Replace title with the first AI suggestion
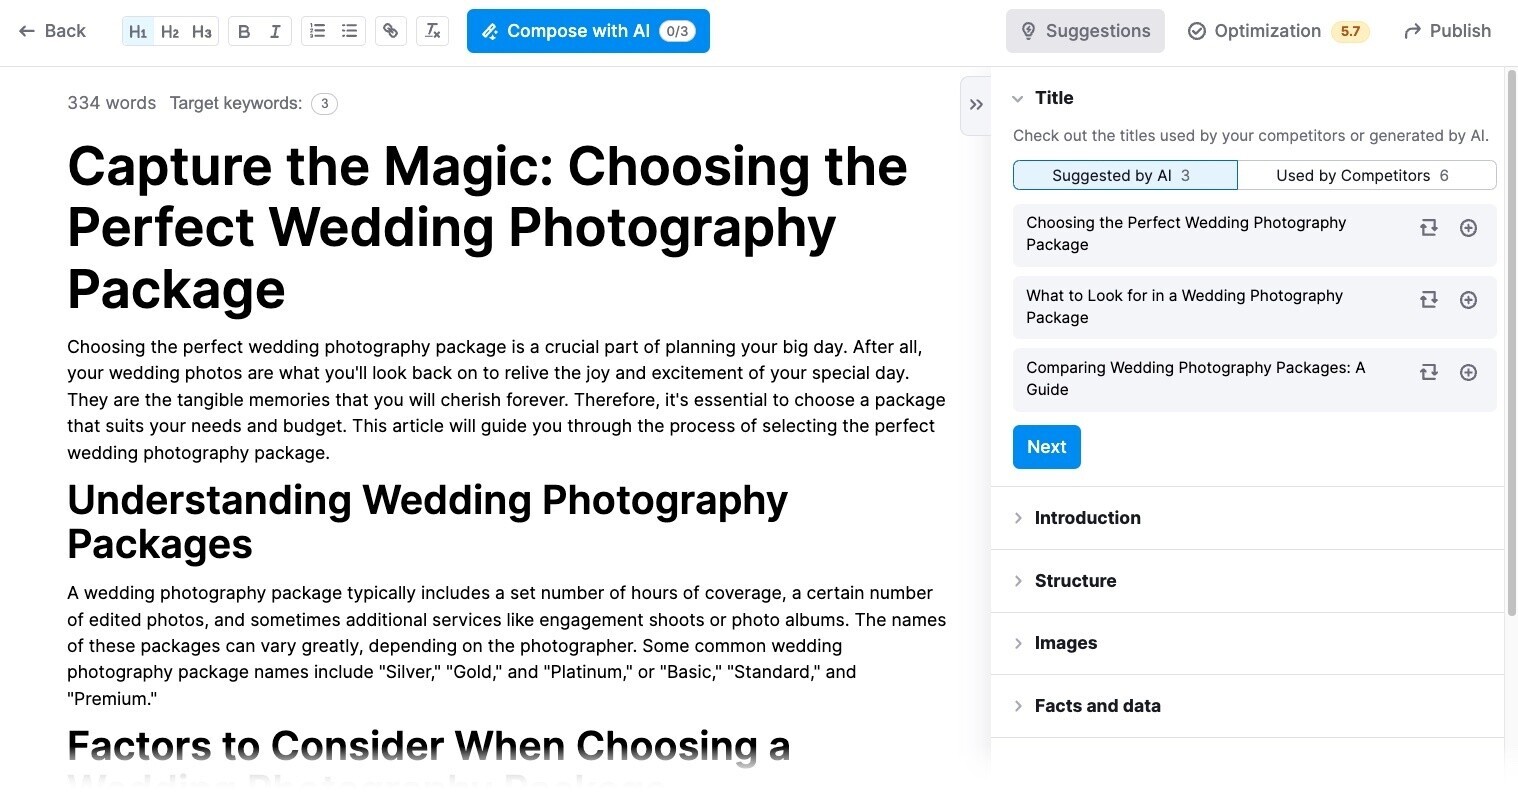Screen dimensions: 1518x793 point(1428,228)
